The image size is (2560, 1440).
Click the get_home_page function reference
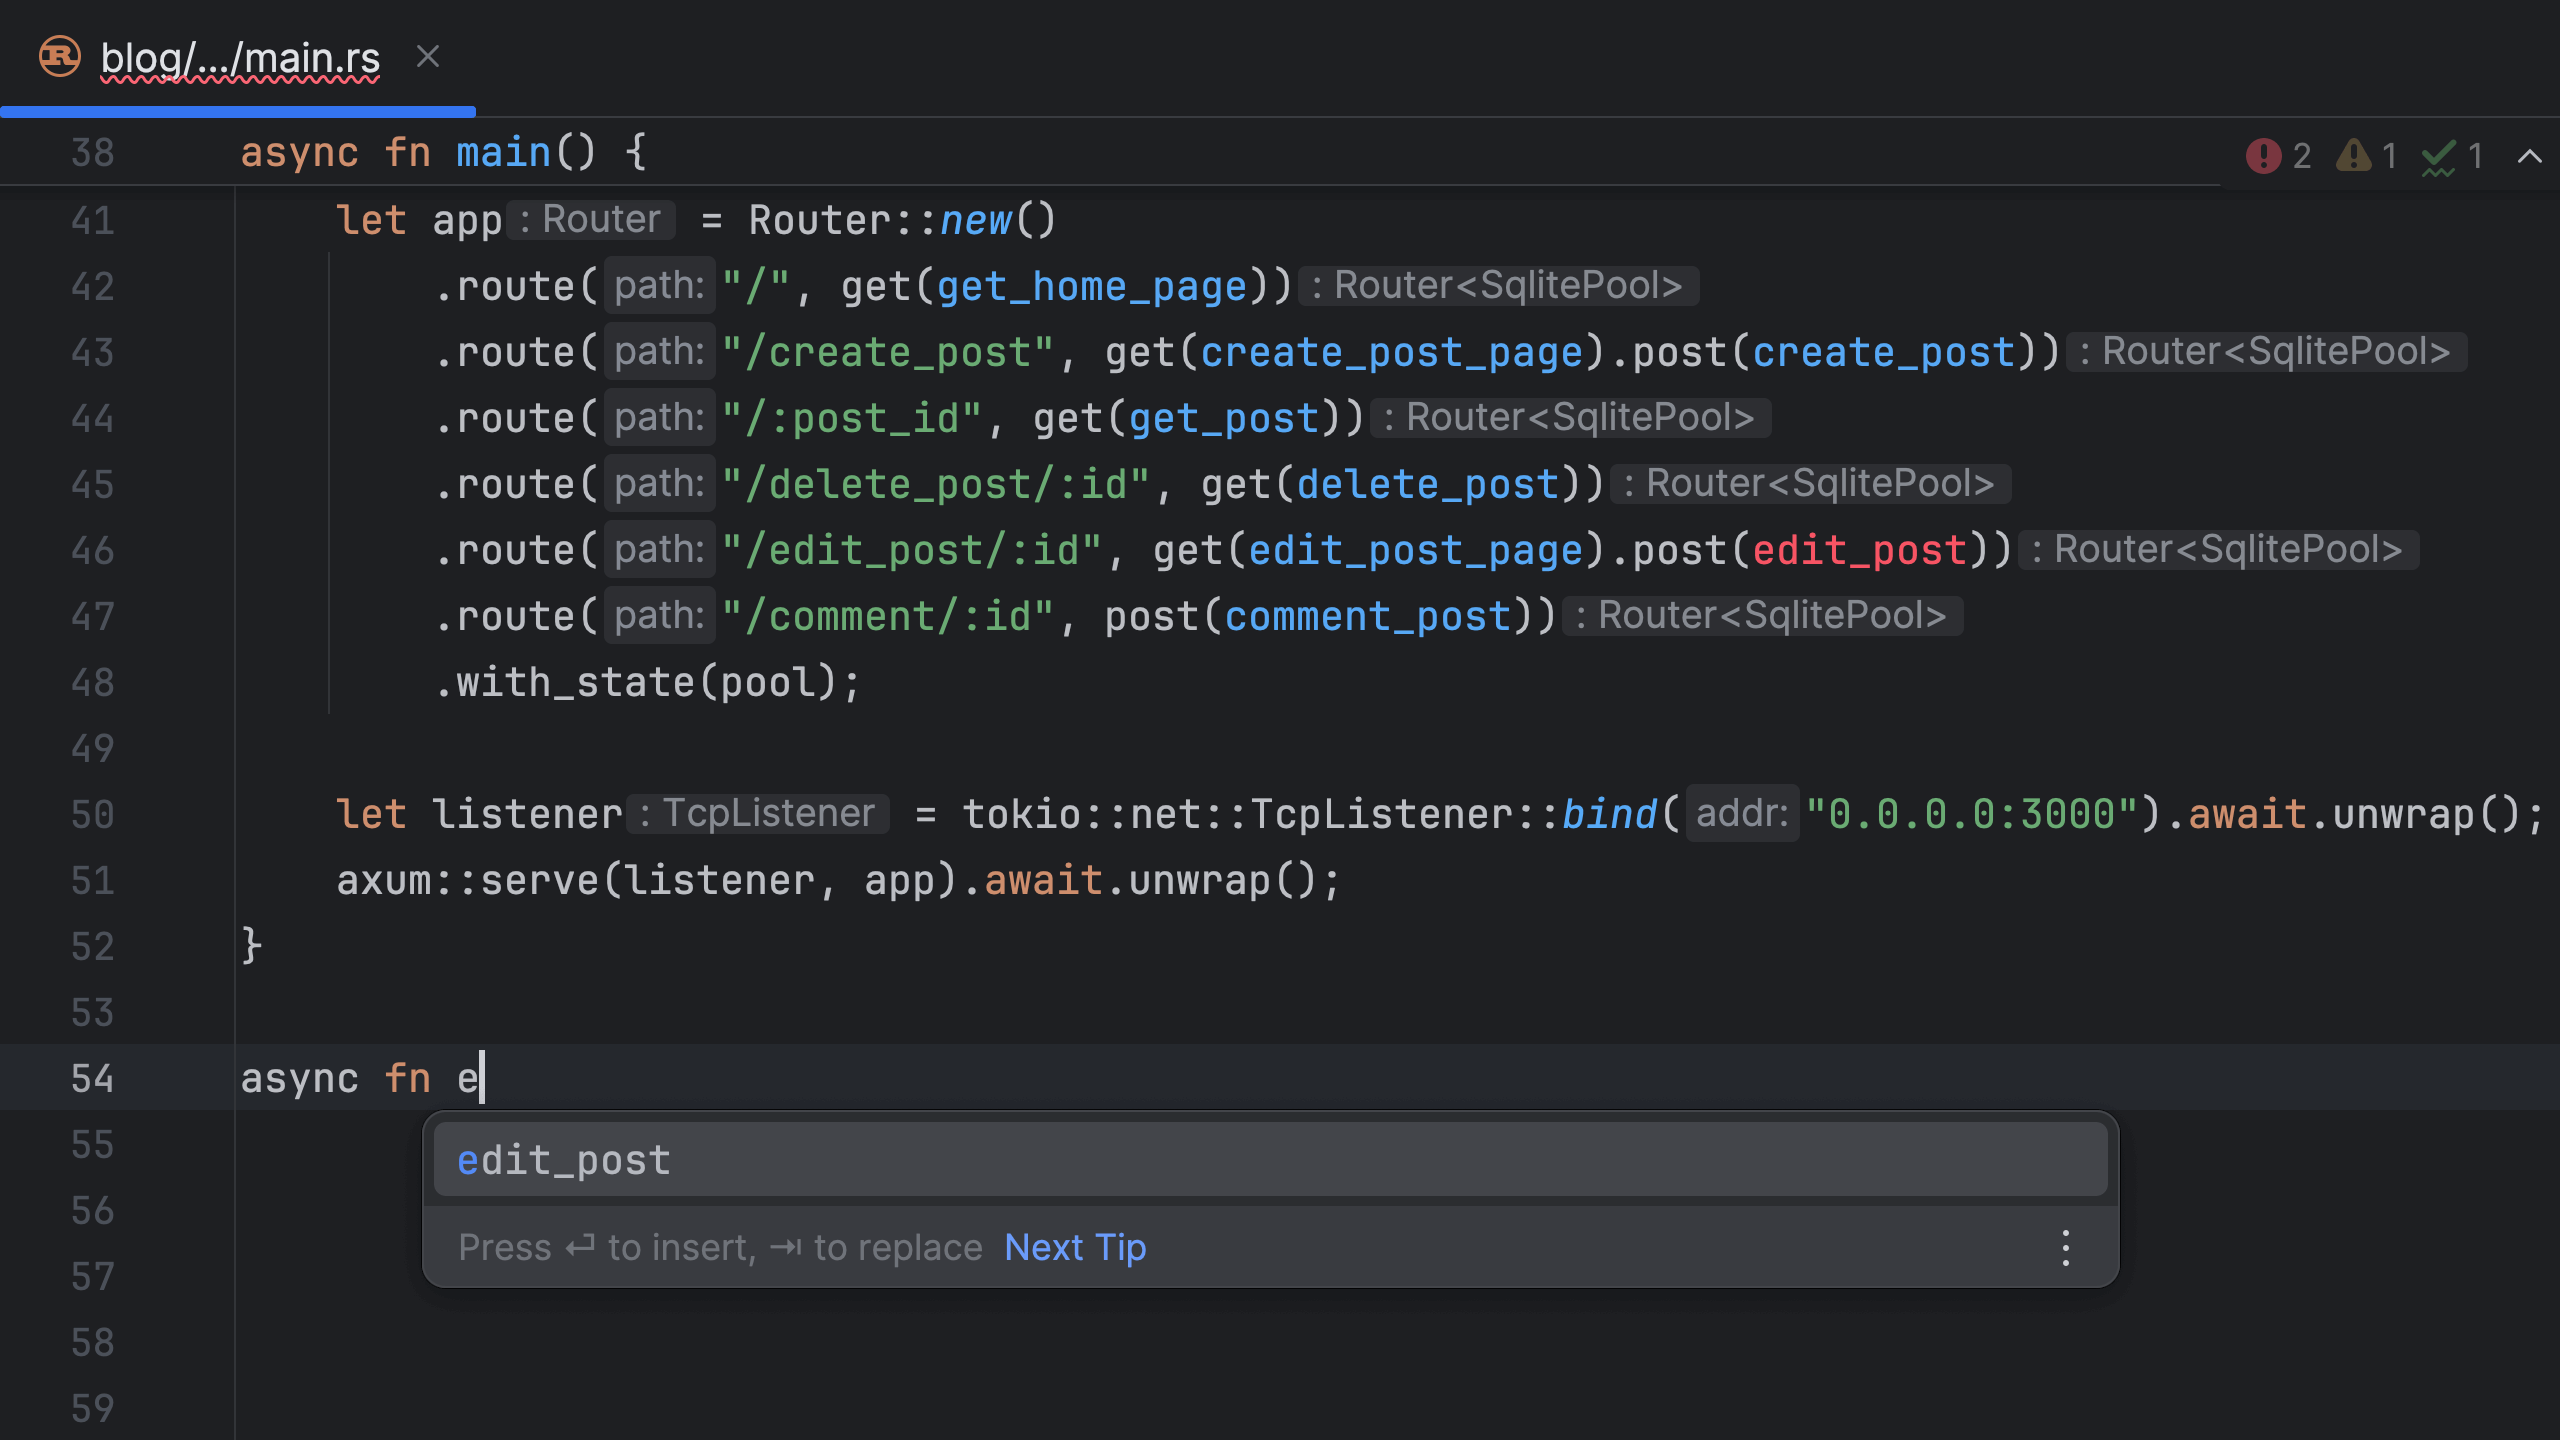[x=1092, y=286]
